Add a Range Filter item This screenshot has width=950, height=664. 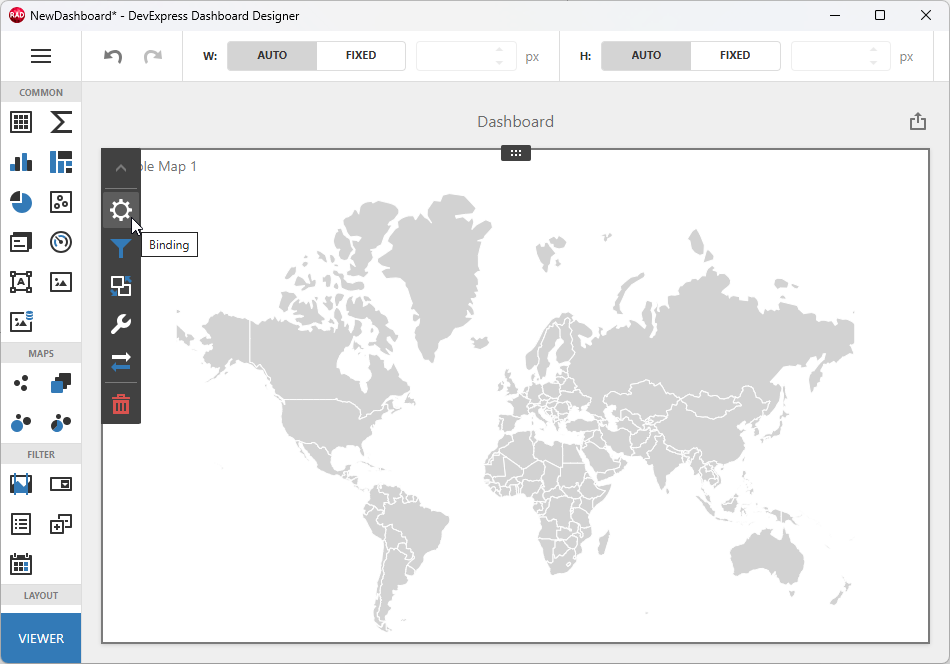(x=21, y=483)
